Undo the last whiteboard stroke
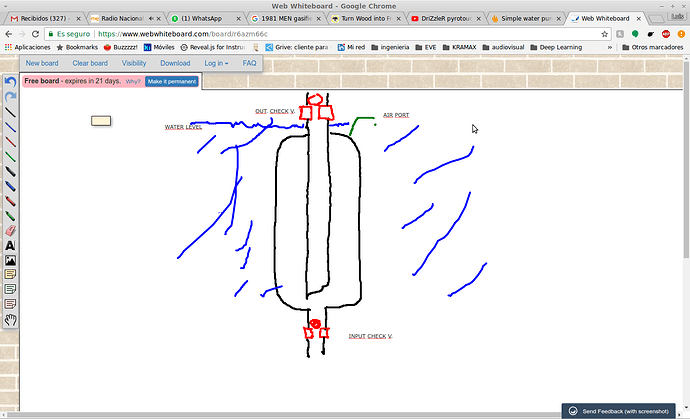This screenshot has width=690, height=419. [11, 82]
